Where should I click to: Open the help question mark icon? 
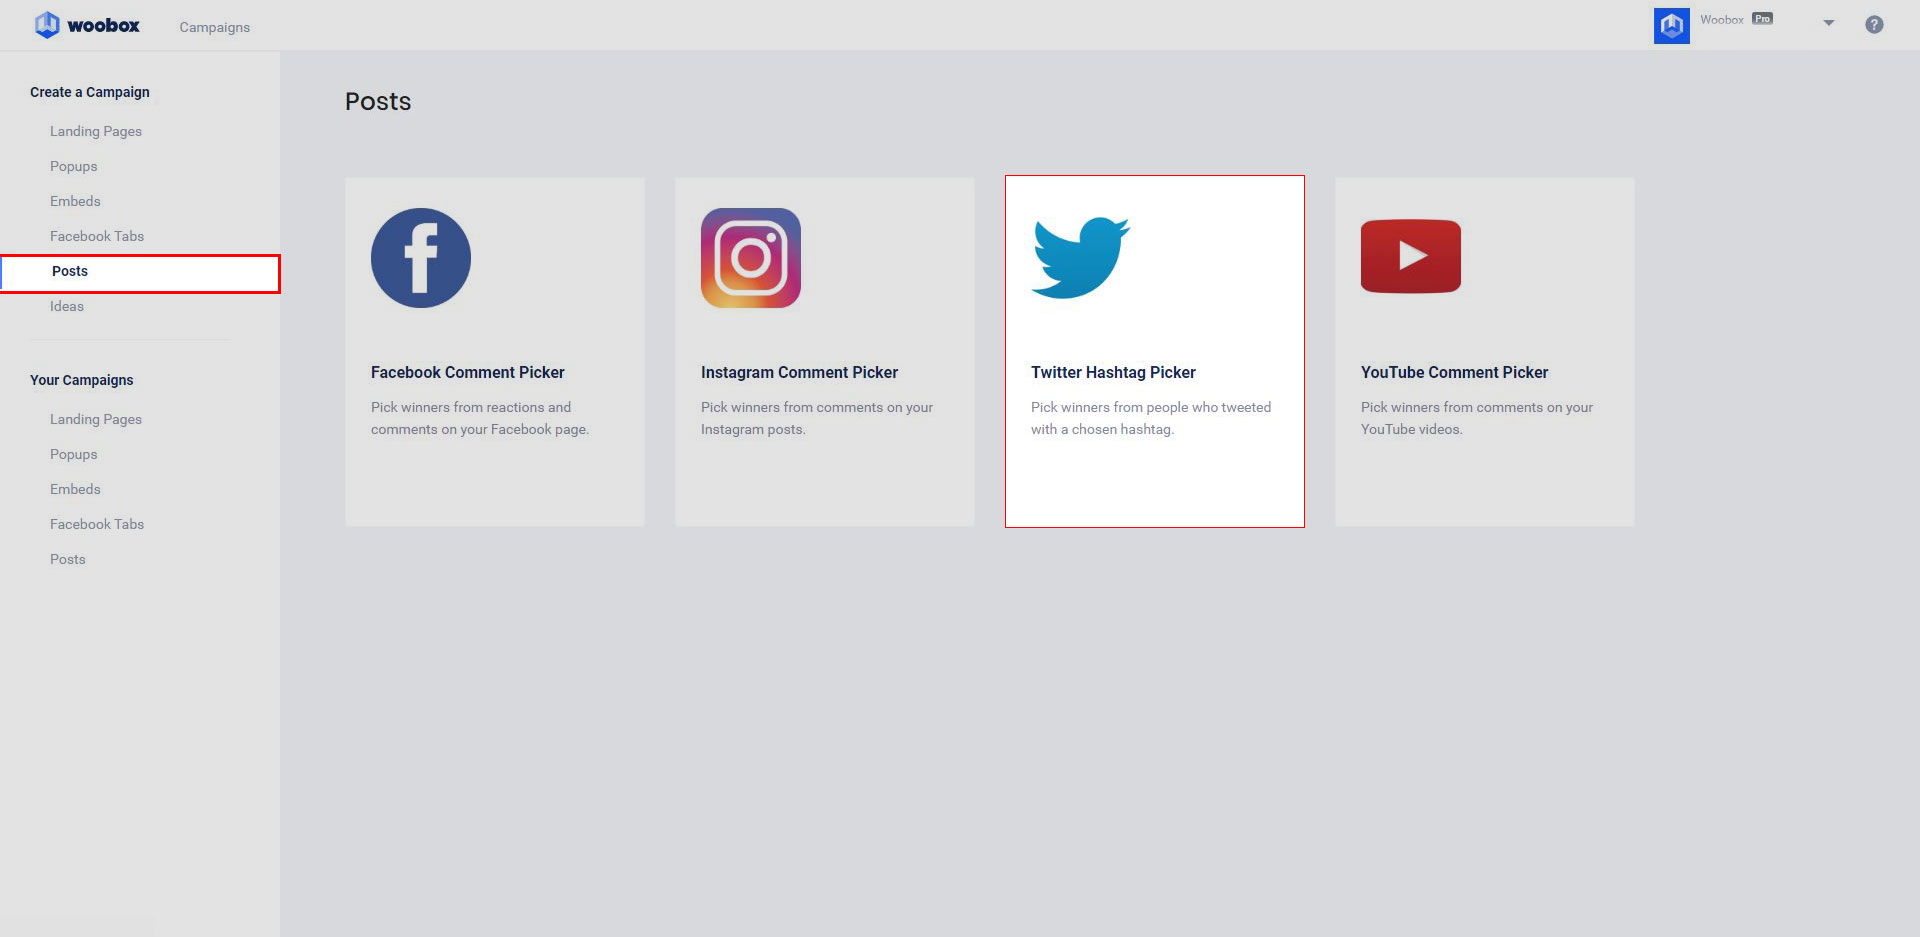tap(1874, 25)
